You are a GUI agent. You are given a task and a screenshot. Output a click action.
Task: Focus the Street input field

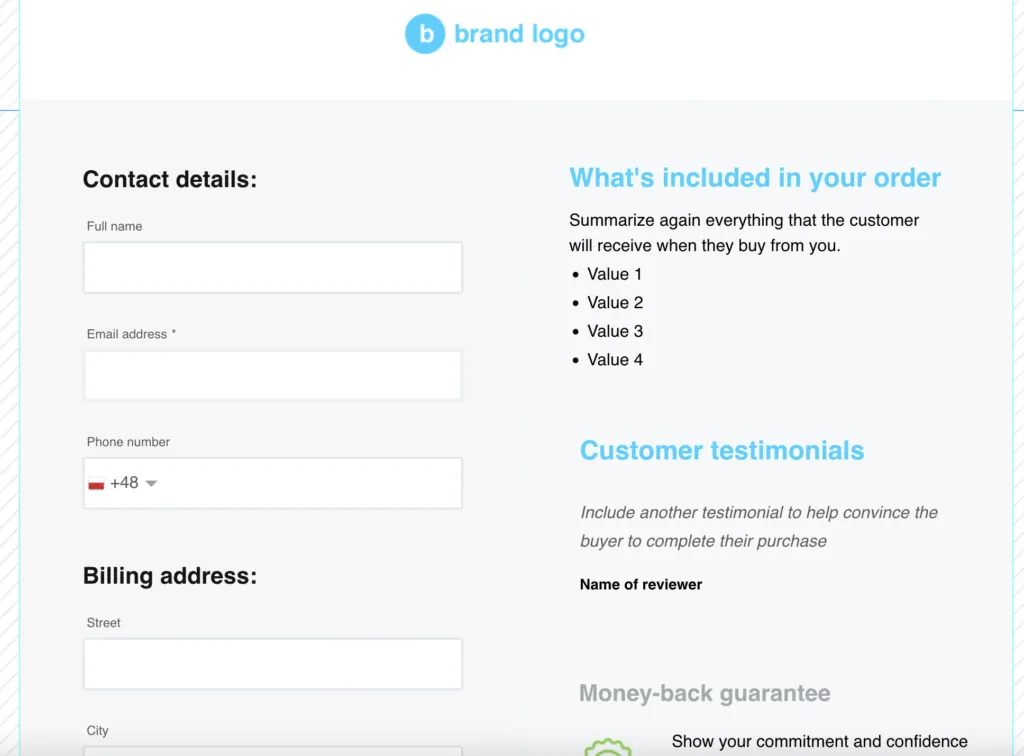[x=273, y=664]
